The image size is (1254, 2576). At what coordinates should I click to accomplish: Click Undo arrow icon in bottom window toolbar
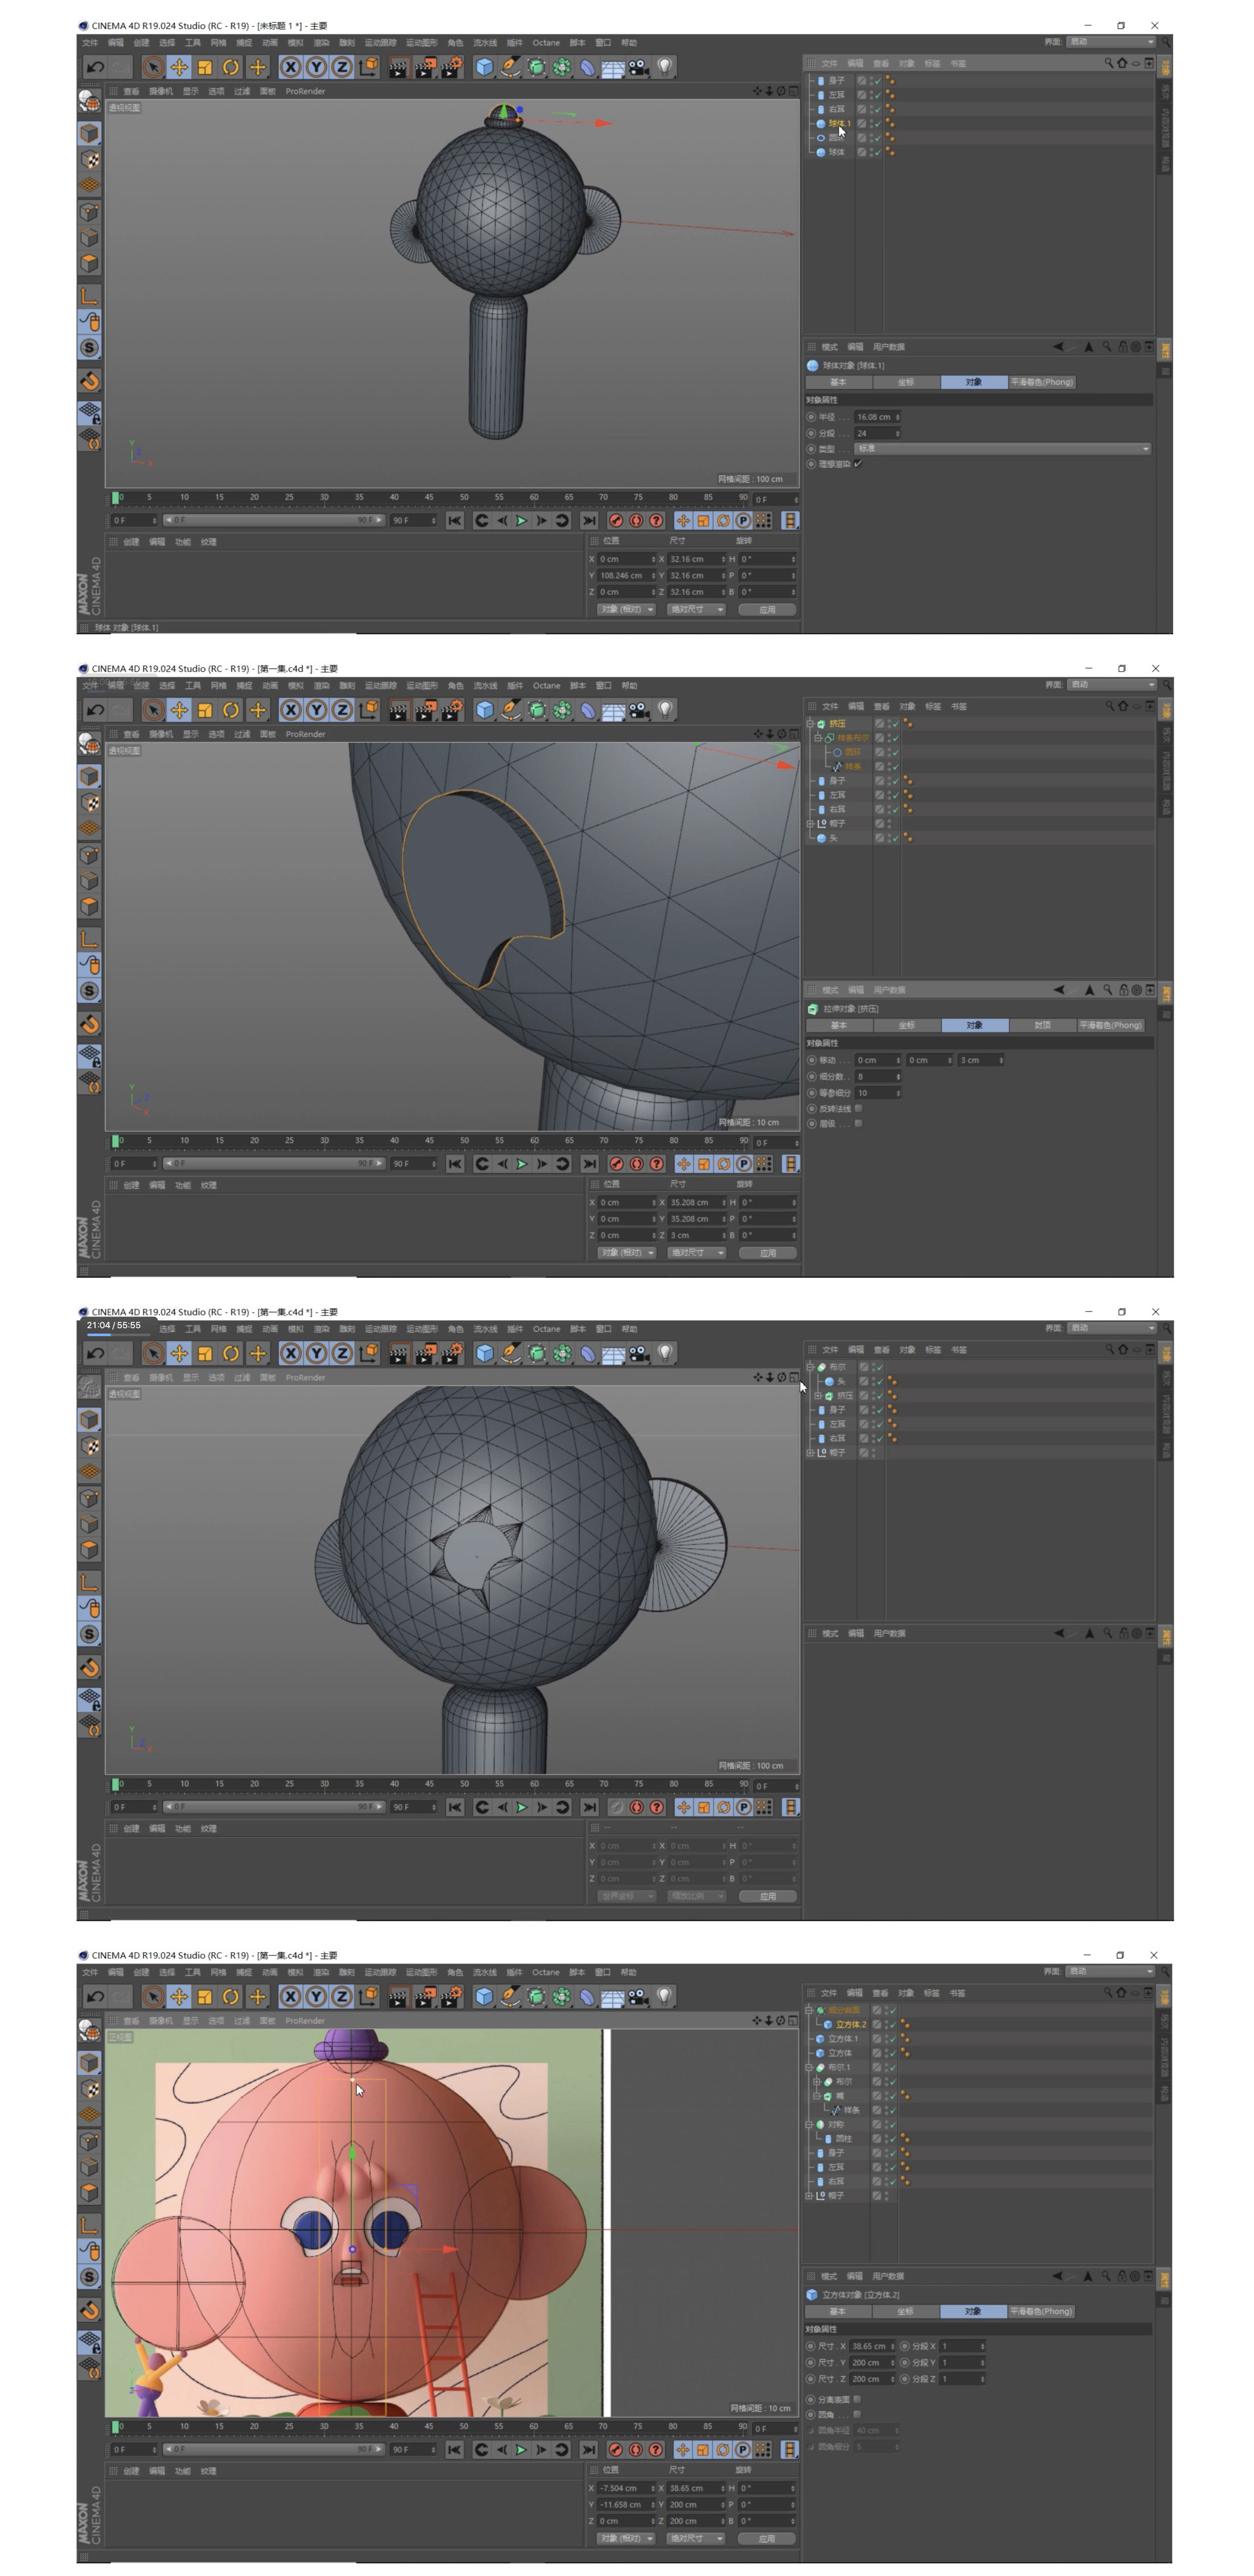click(95, 1996)
